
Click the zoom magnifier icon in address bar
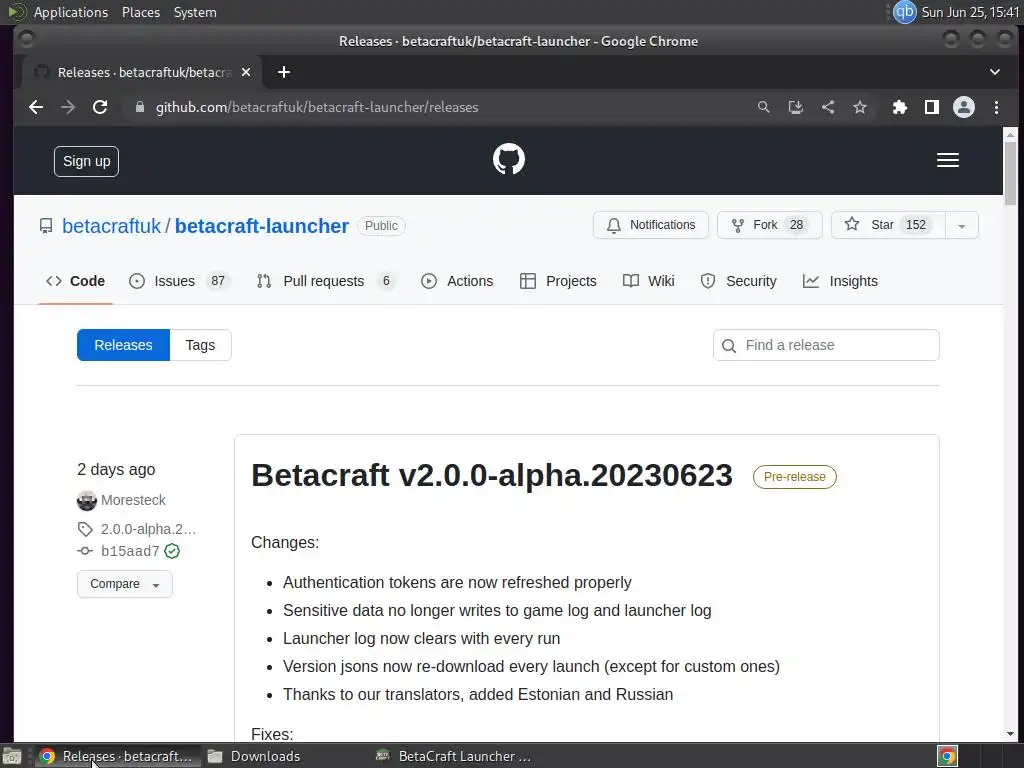(x=763, y=107)
